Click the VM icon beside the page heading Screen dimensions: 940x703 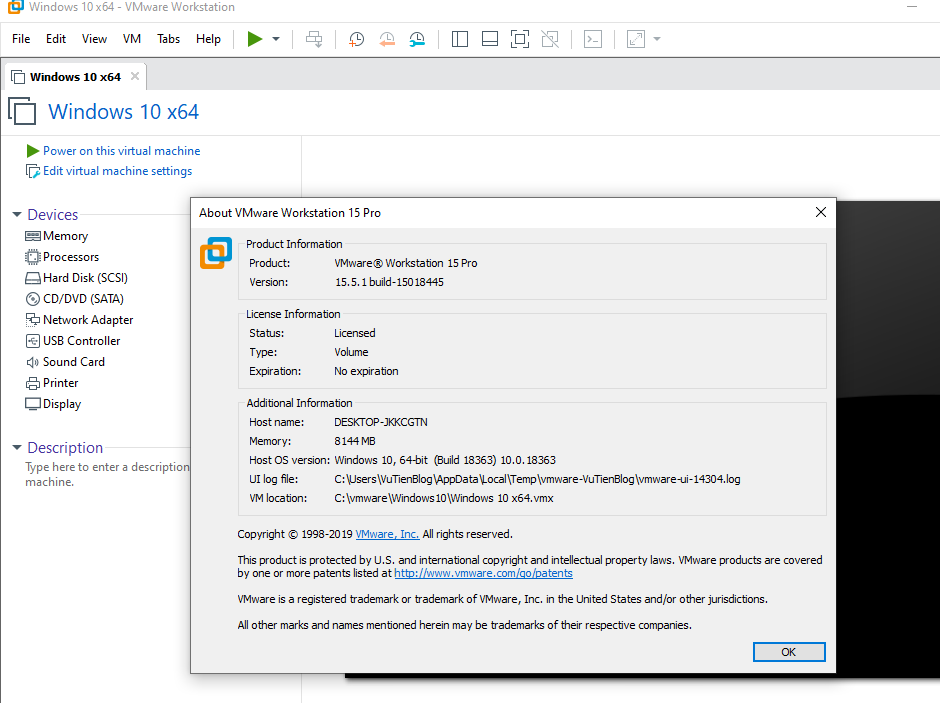pos(22,111)
